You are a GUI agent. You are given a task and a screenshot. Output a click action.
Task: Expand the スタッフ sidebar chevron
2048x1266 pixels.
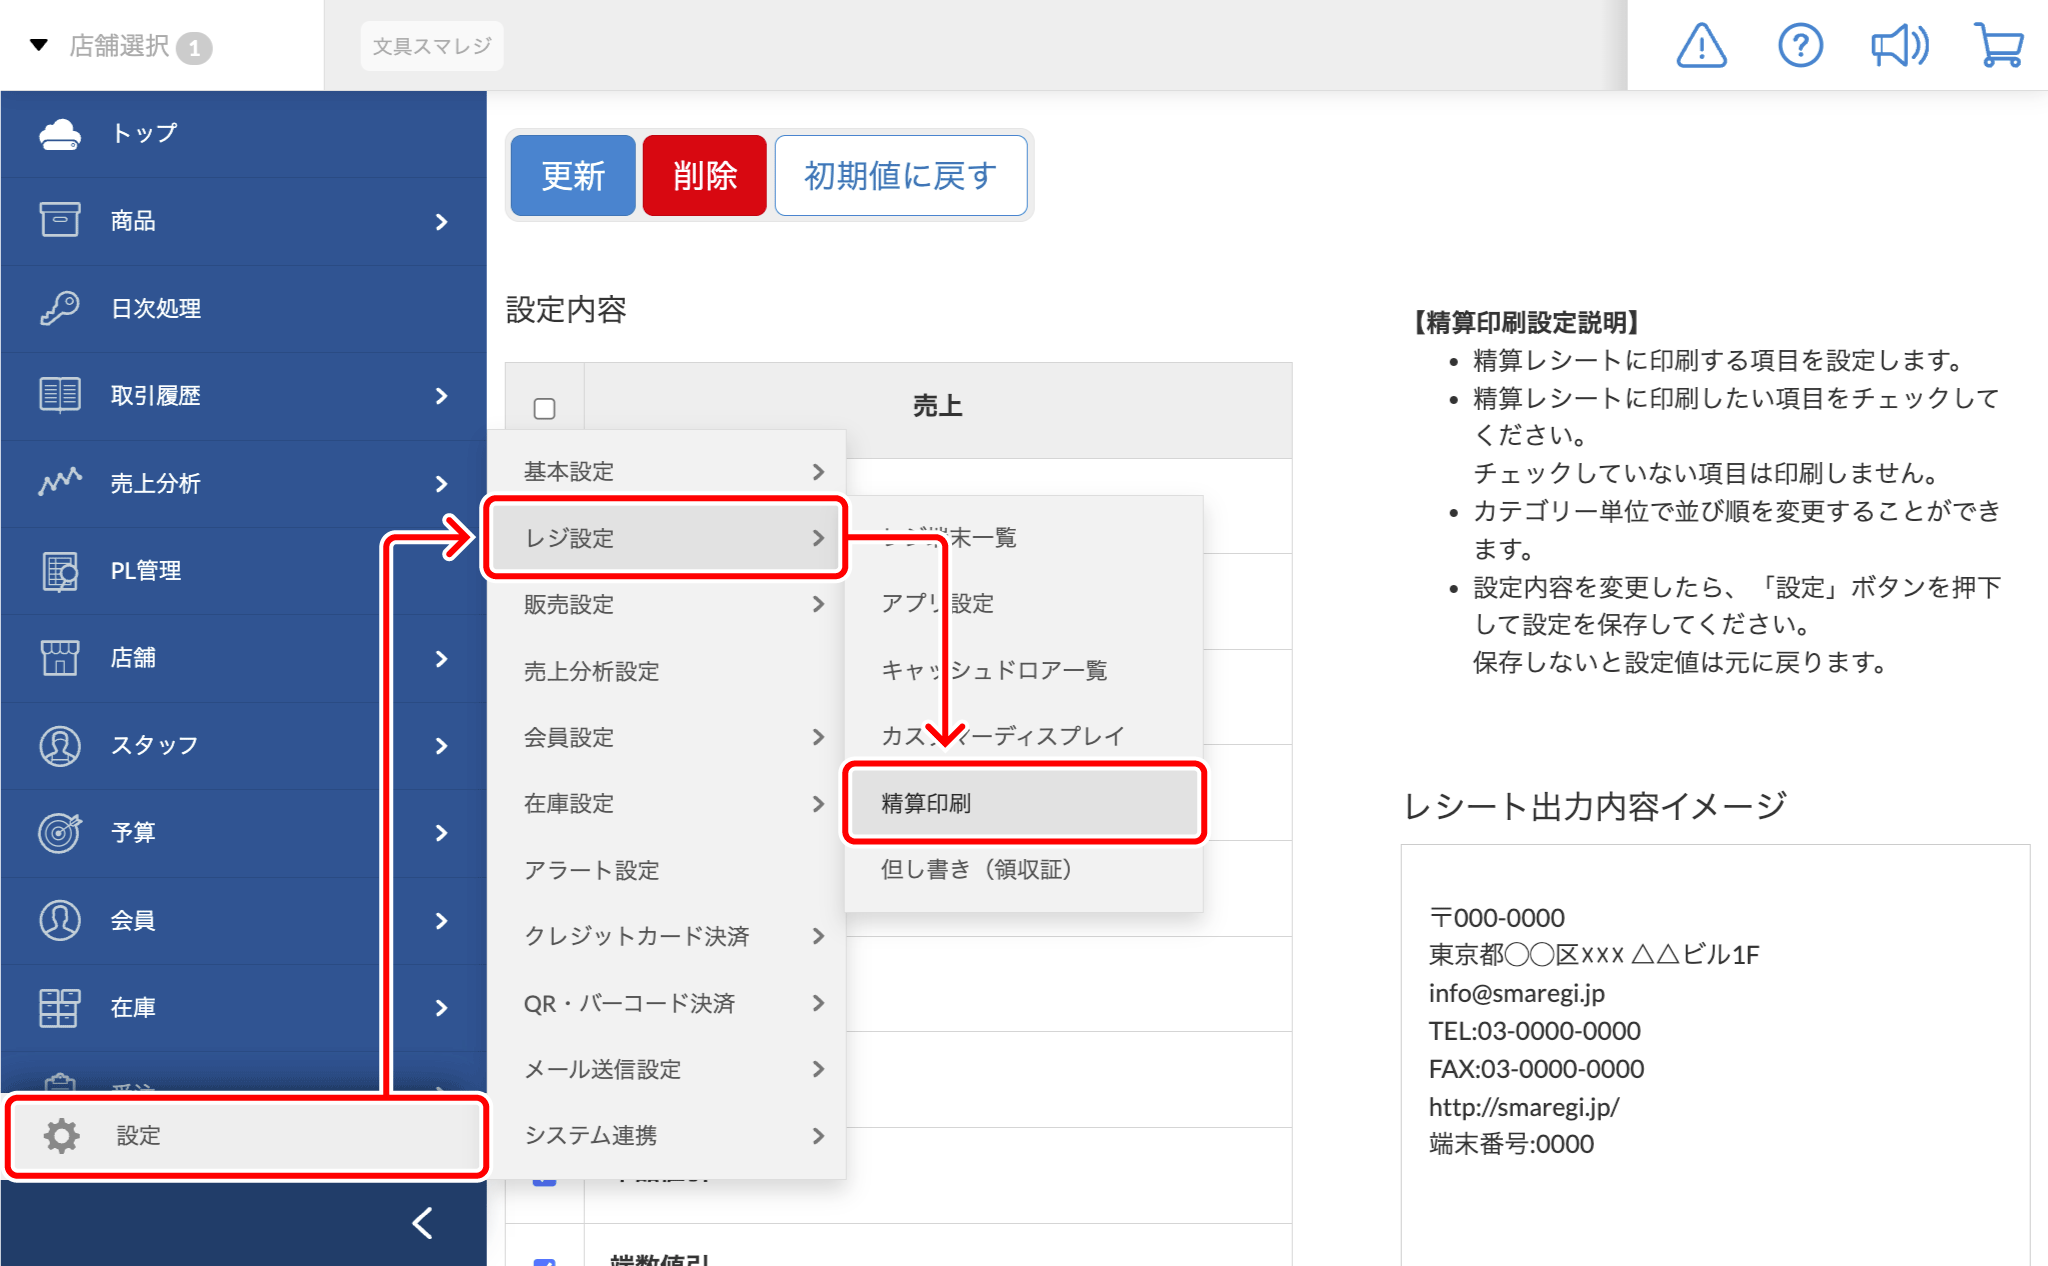(442, 746)
